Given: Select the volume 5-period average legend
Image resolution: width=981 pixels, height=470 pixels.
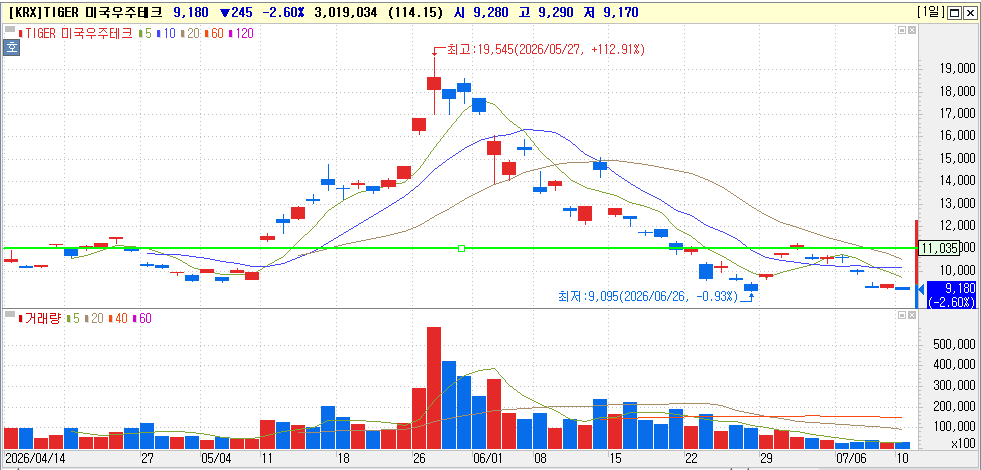Looking at the screenshot, I should point(74,318).
